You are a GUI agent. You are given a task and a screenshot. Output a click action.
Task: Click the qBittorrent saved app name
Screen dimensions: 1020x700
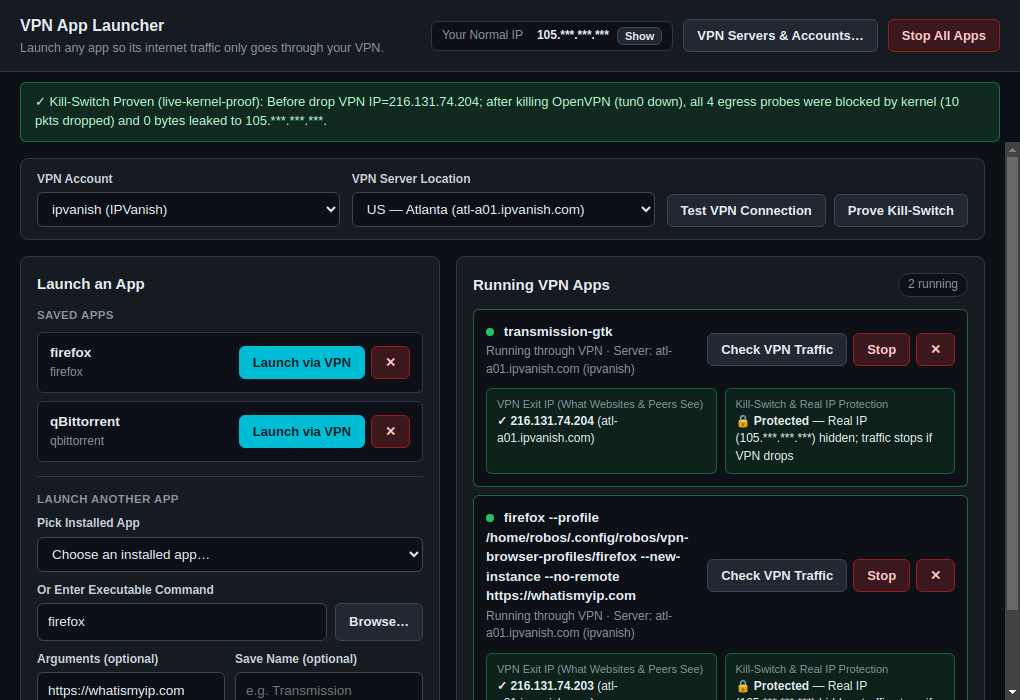(85, 422)
